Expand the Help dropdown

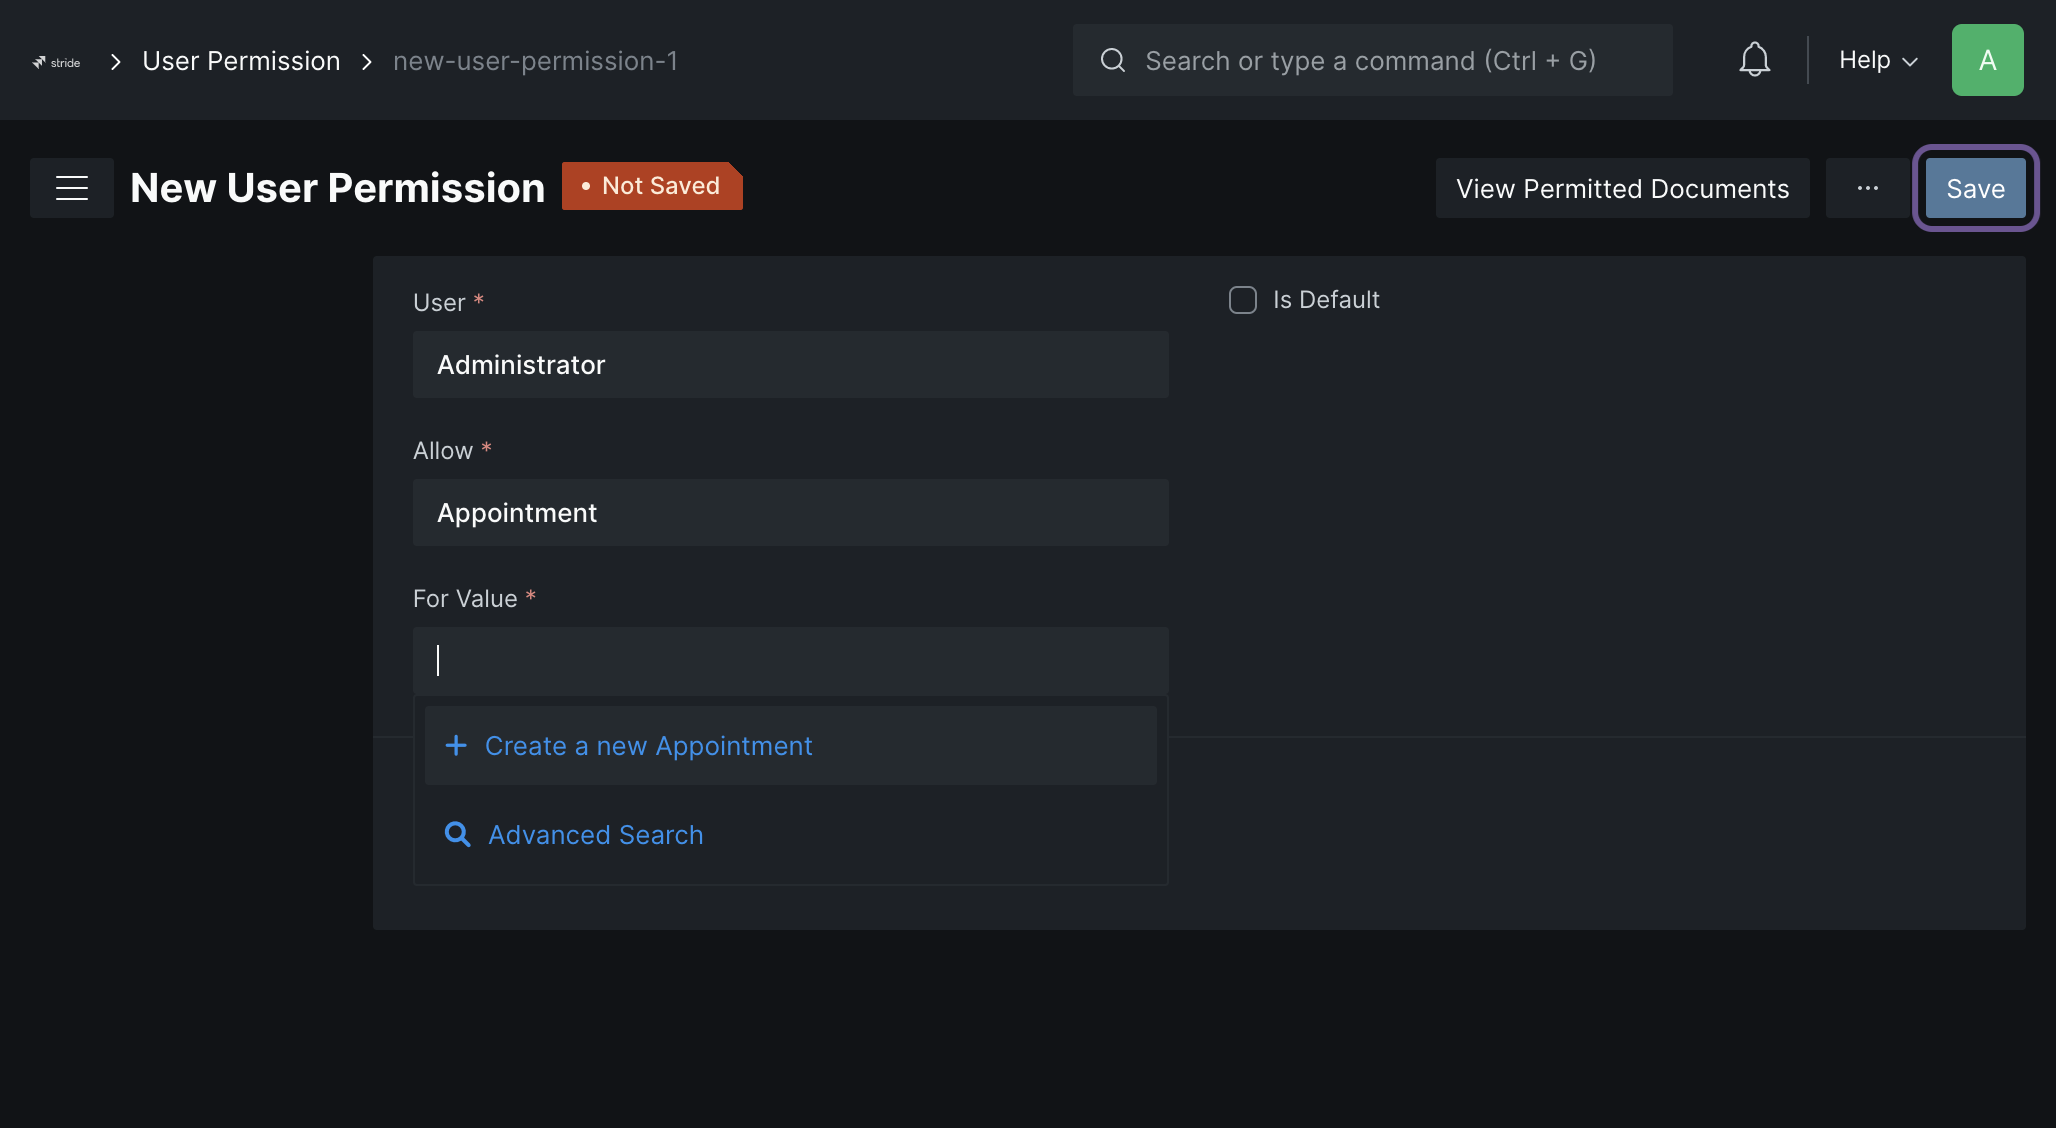(1878, 60)
